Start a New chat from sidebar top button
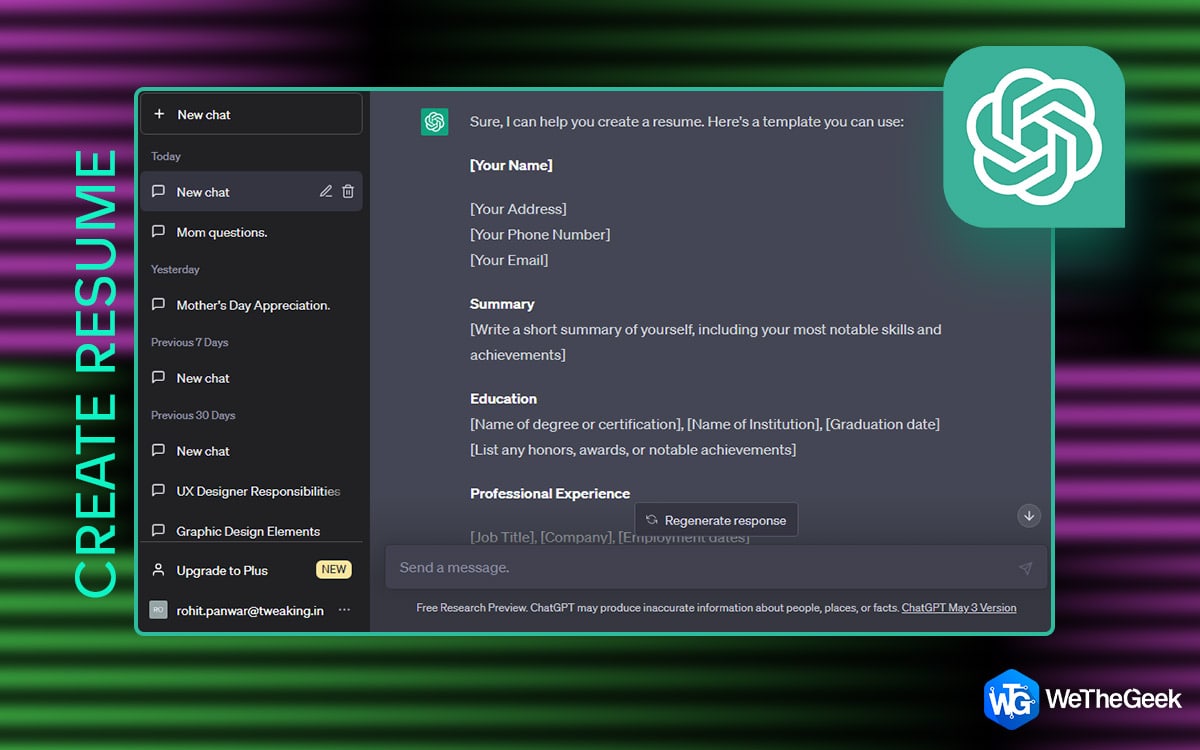 click(251, 114)
